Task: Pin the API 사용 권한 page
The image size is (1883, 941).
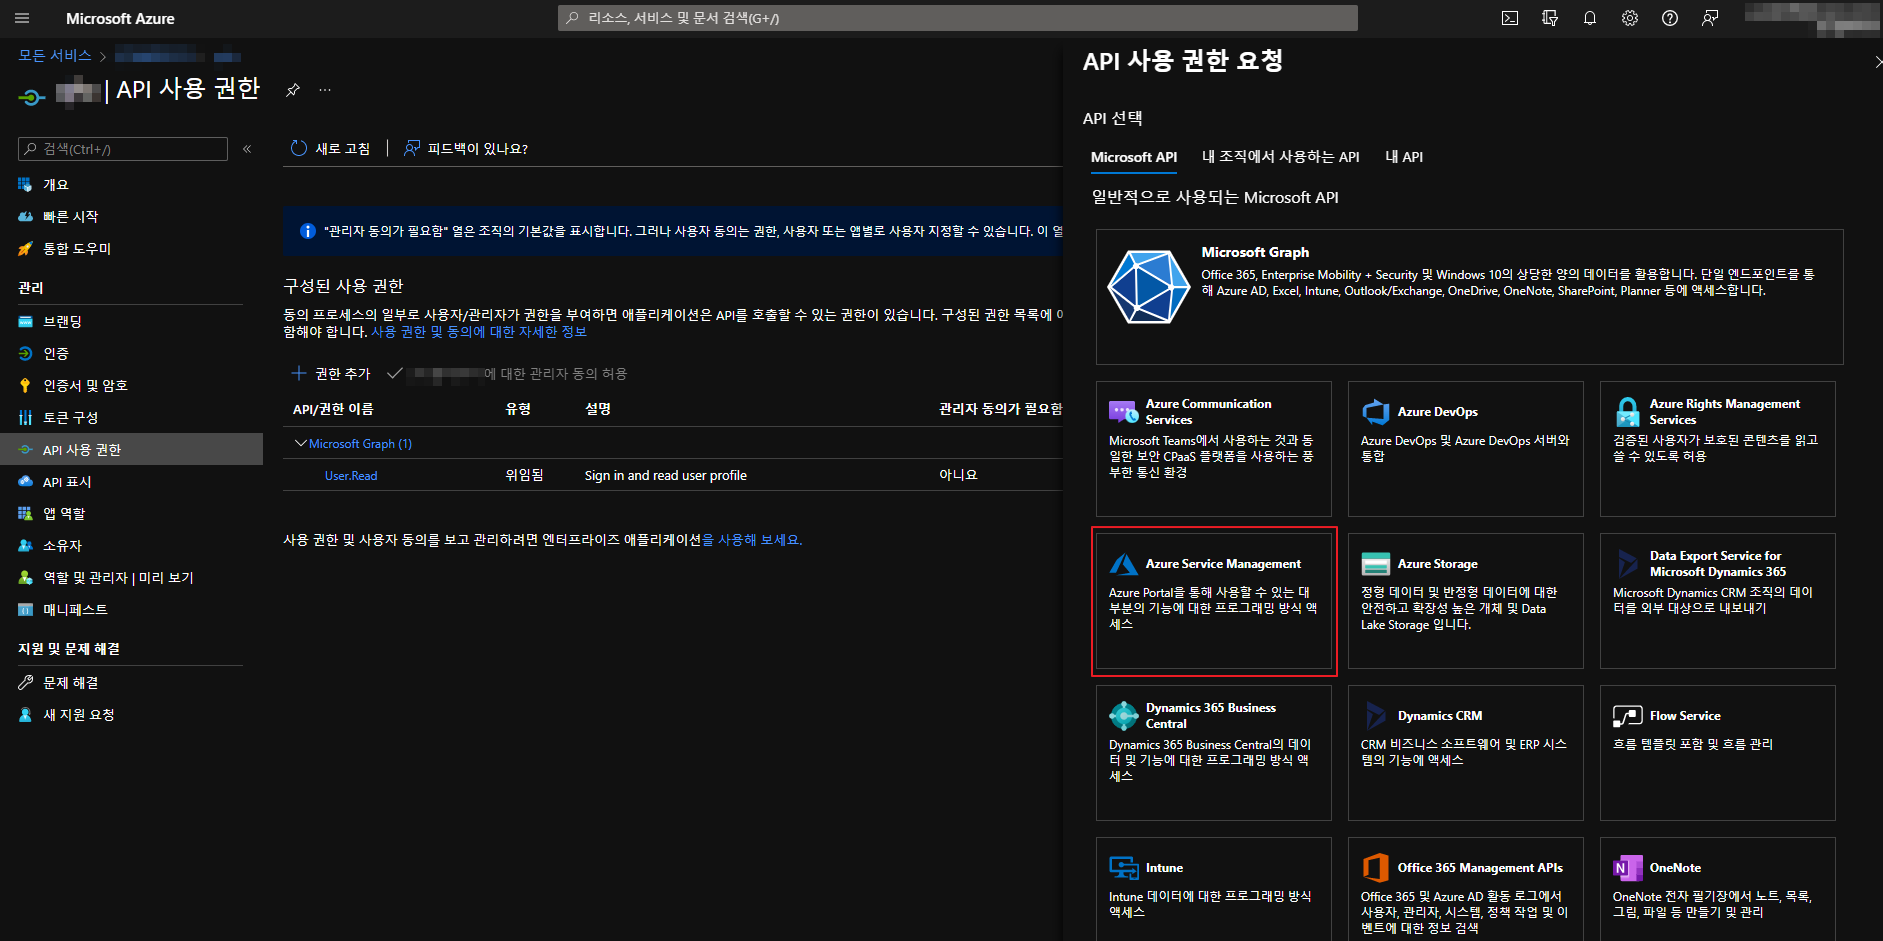Action: coord(293,90)
